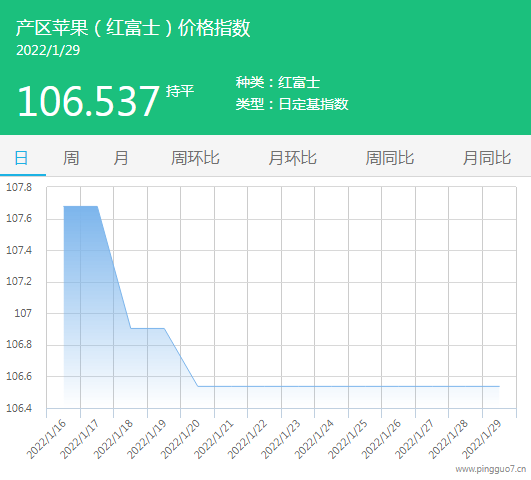Image resolution: width=531 pixels, height=480 pixels.
Task: Click the 2022/1/18 data point on the chart line
Action: (131, 328)
